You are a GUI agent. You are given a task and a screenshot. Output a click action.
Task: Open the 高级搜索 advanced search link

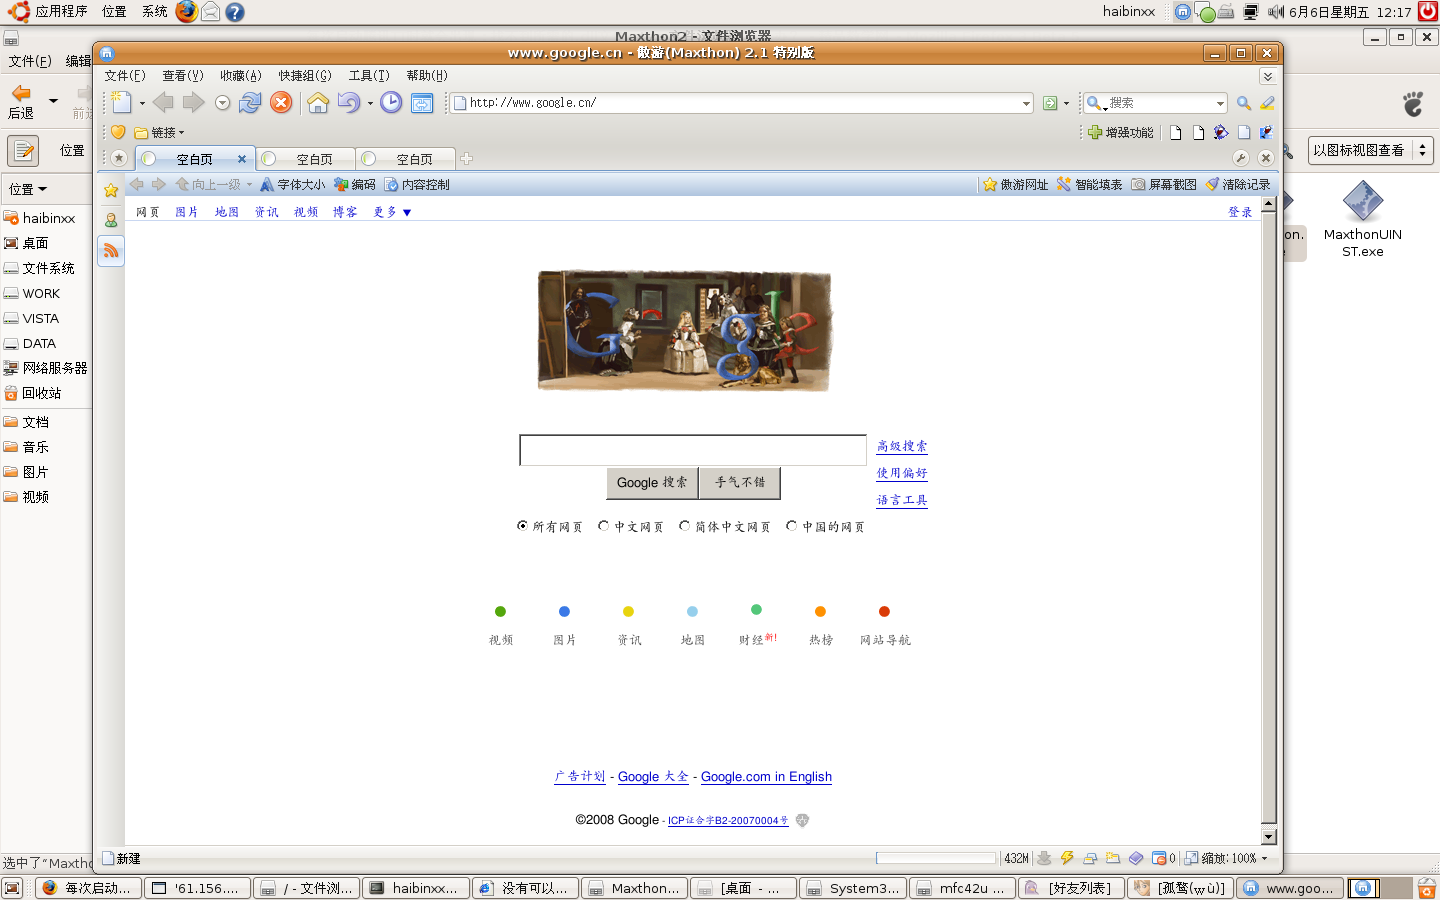tap(902, 446)
